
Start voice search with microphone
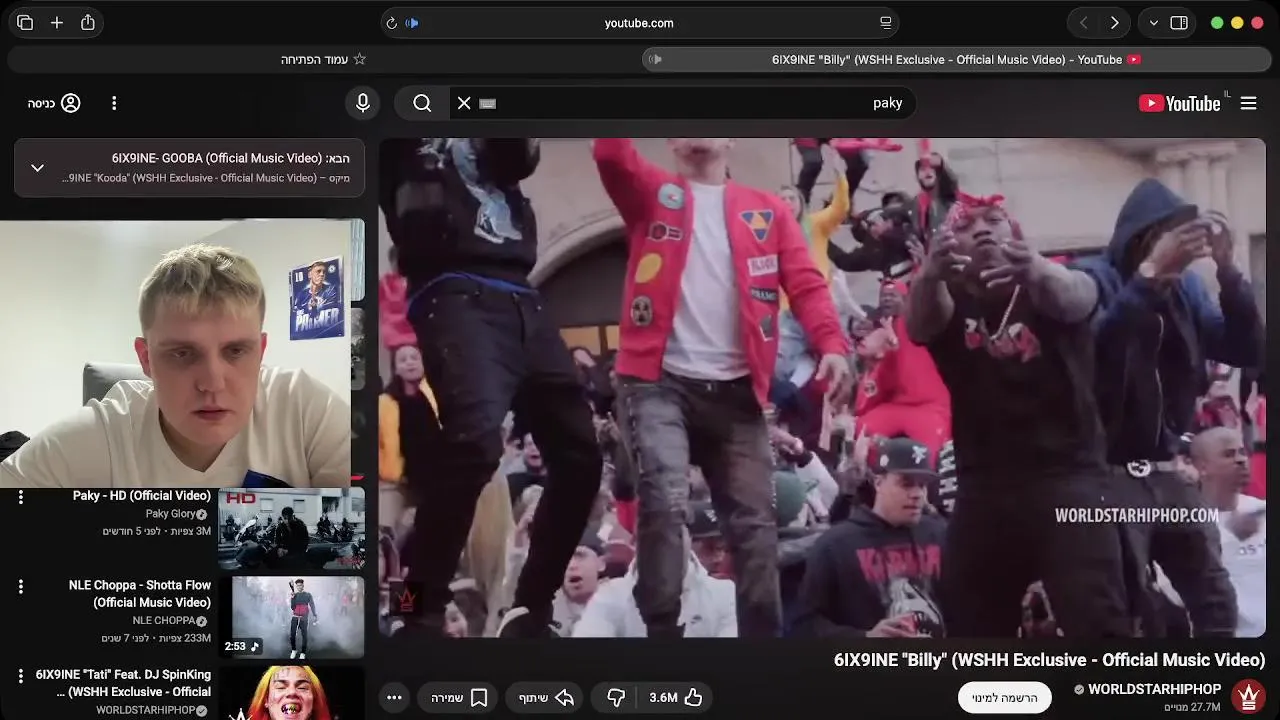pos(363,103)
